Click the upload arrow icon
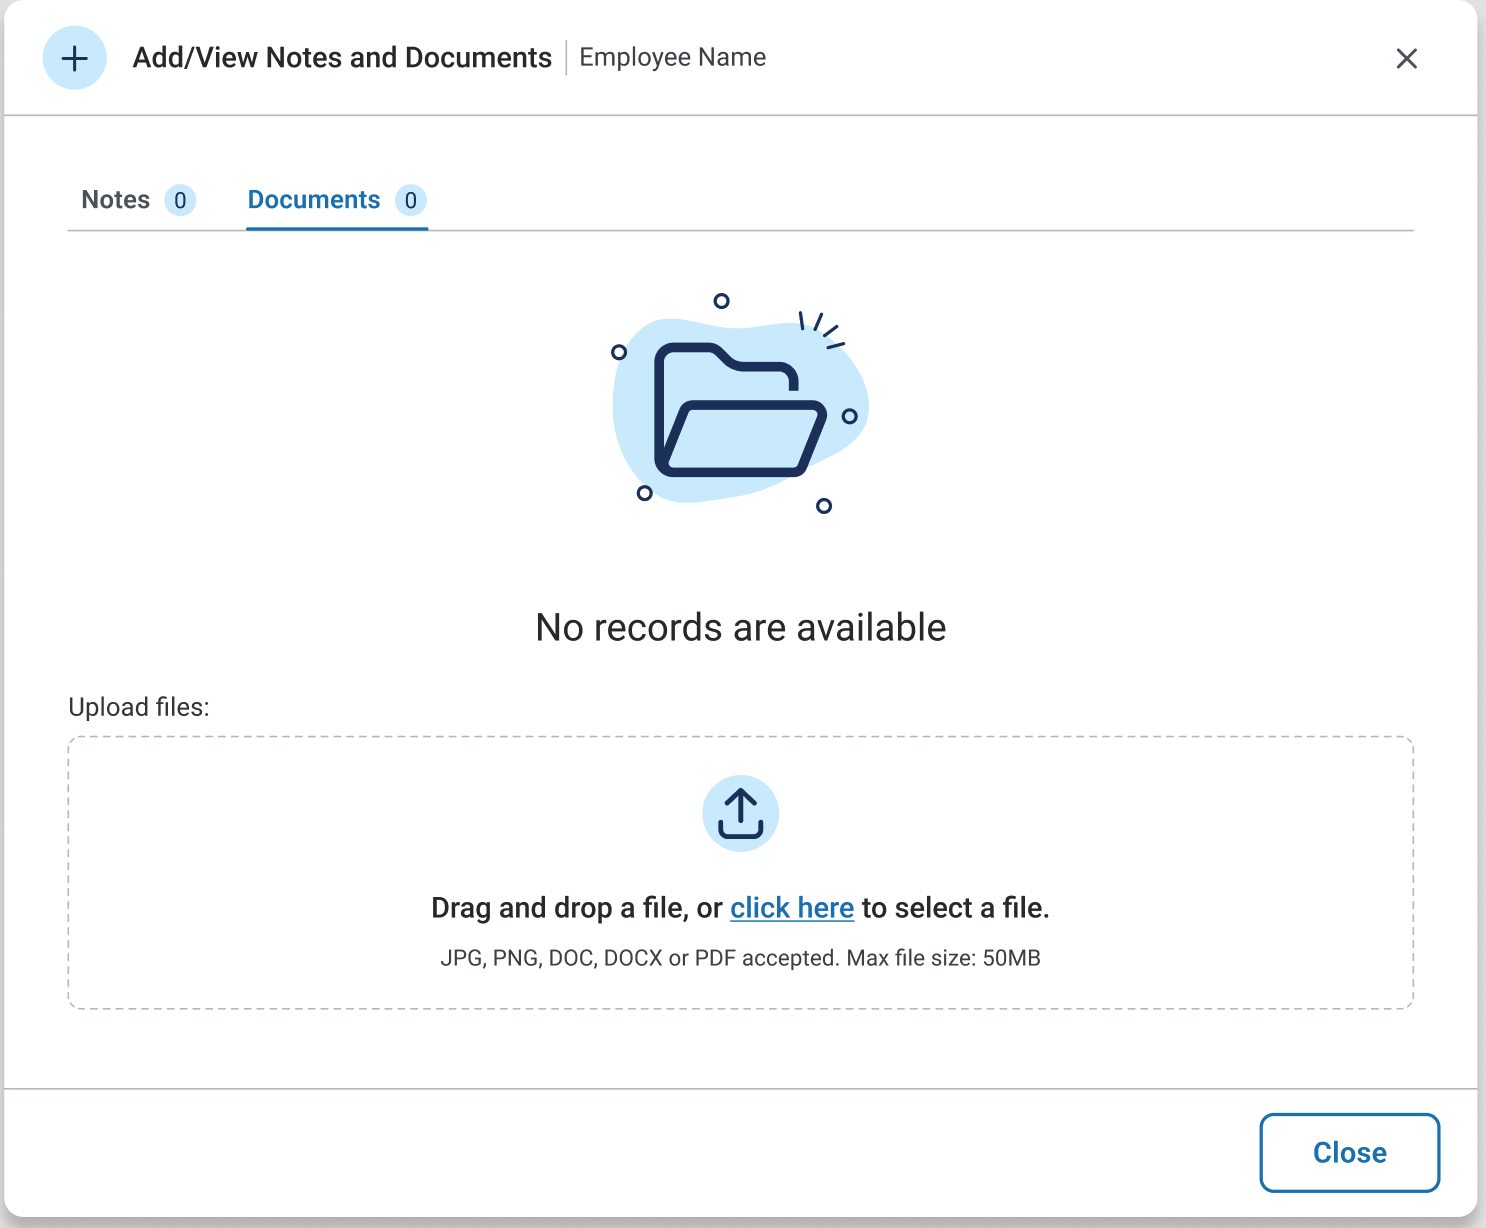 (740, 813)
